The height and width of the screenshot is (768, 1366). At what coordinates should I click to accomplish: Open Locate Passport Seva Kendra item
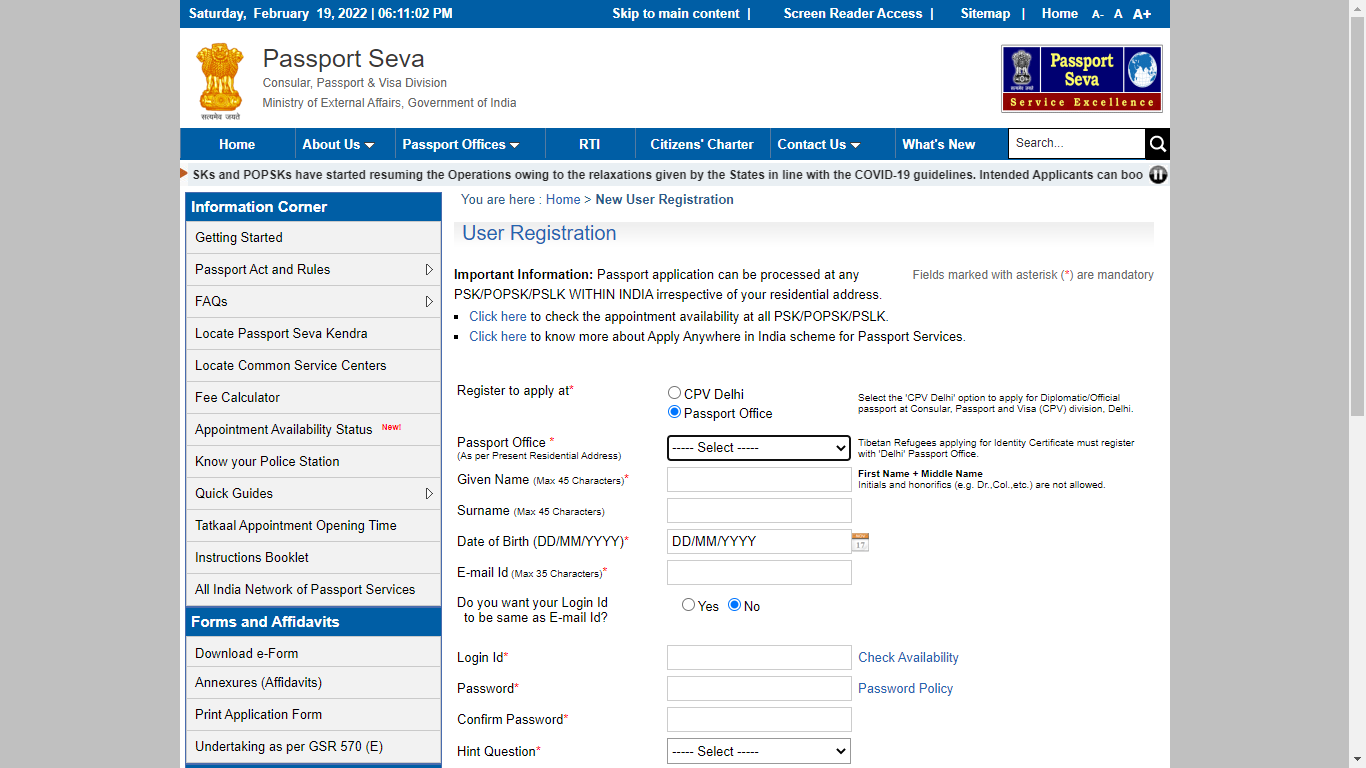(x=313, y=334)
